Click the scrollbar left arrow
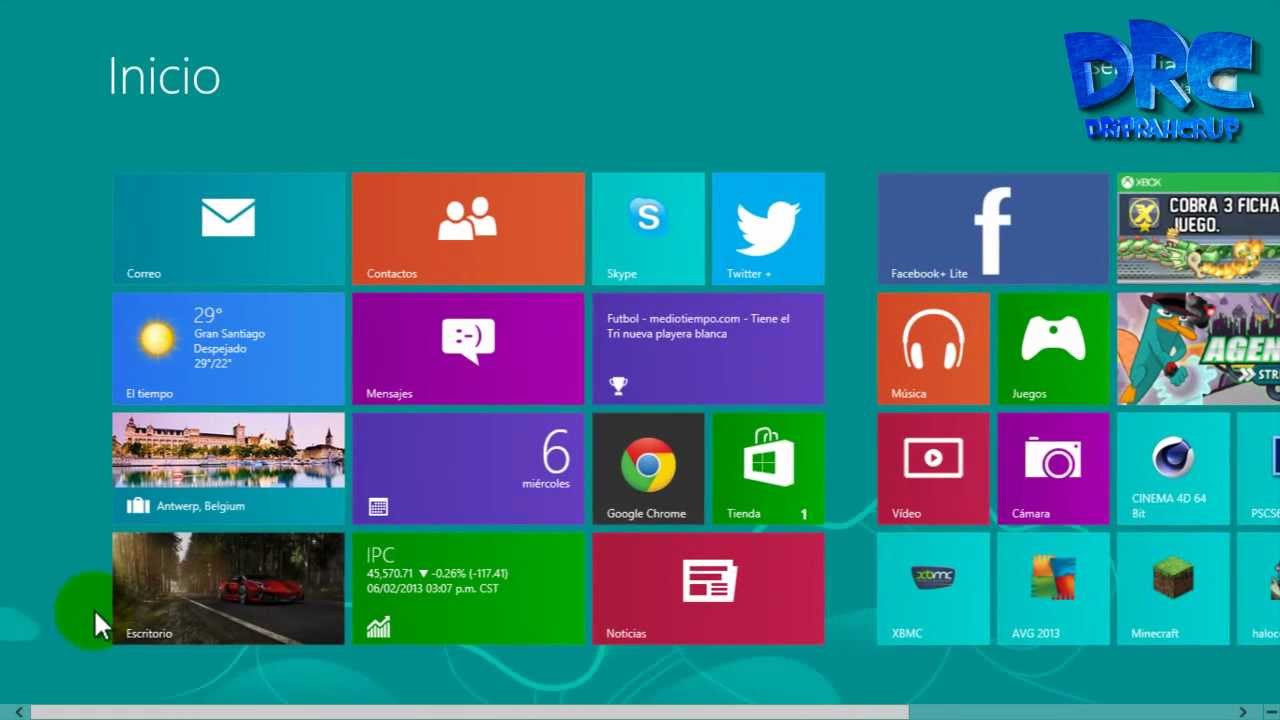Screen dimensions: 1280x720 (x=18, y=712)
